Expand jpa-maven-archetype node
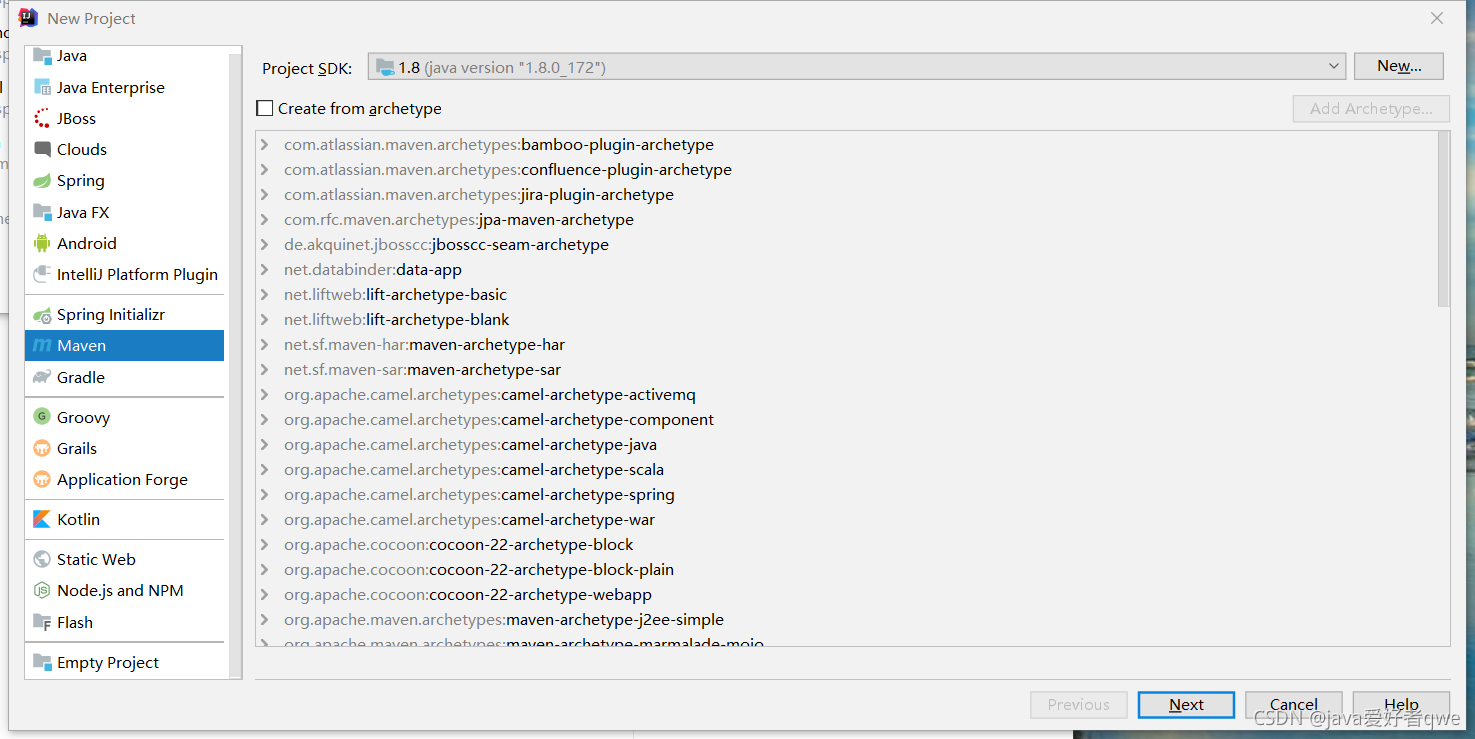Screen dimensions: 1475x739 [265, 220]
